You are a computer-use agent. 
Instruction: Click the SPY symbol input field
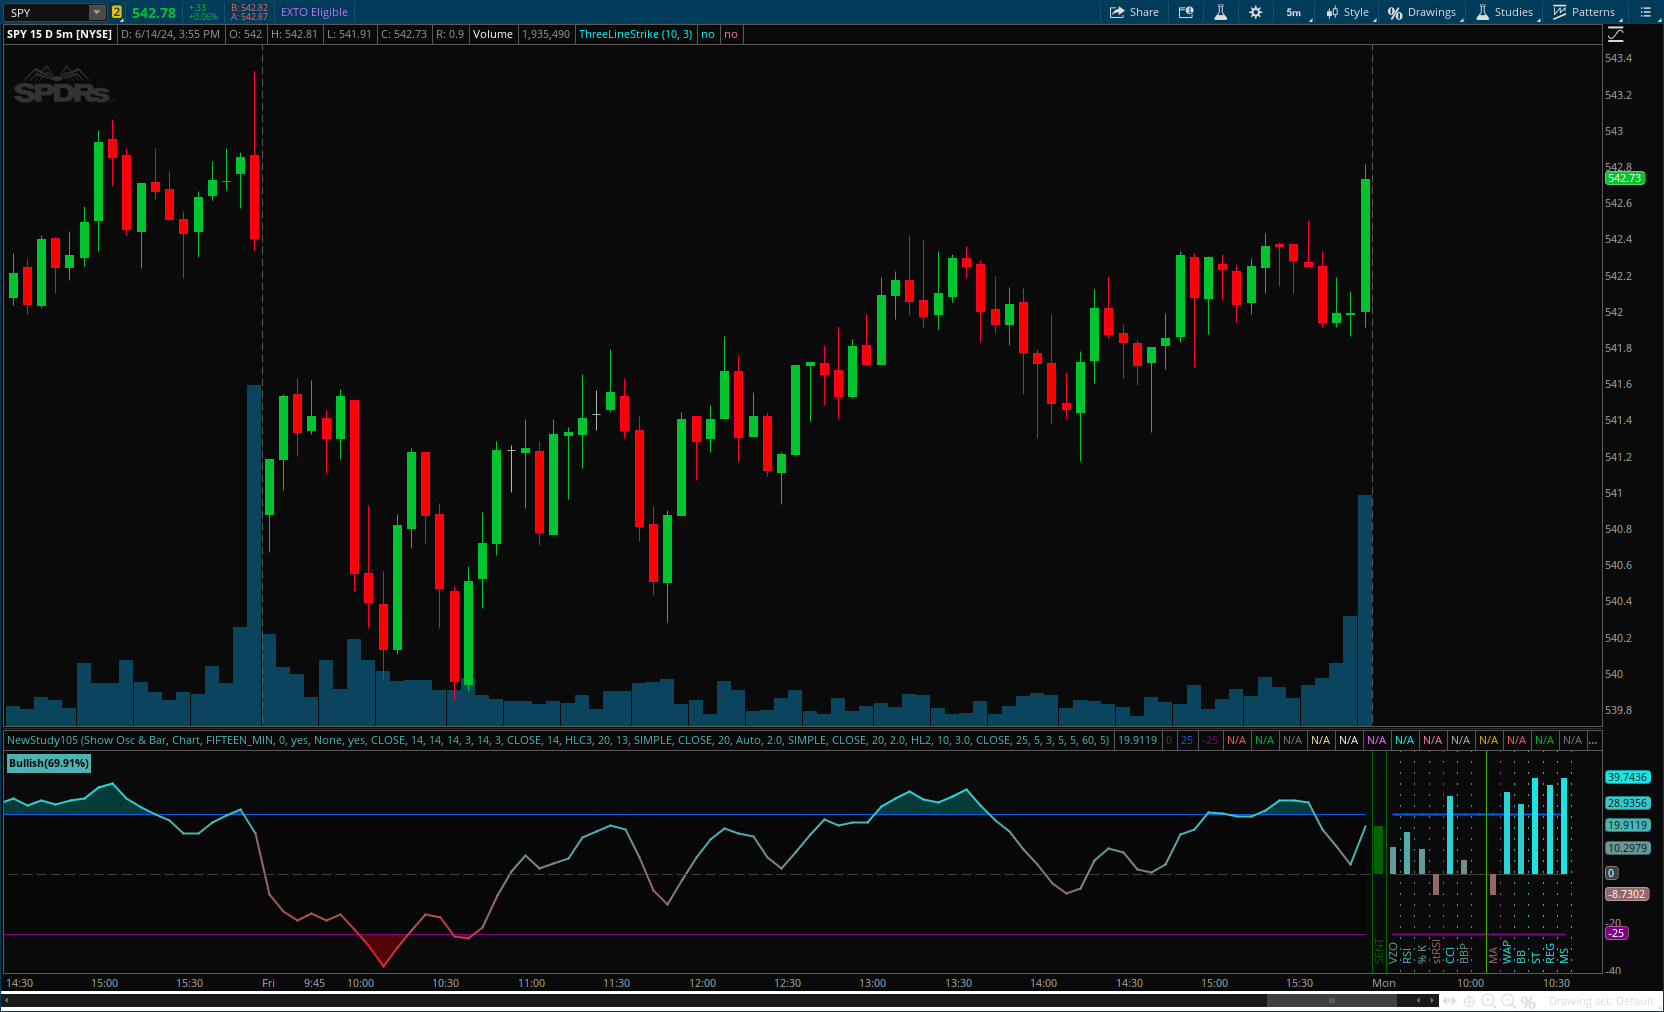(x=47, y=12)
